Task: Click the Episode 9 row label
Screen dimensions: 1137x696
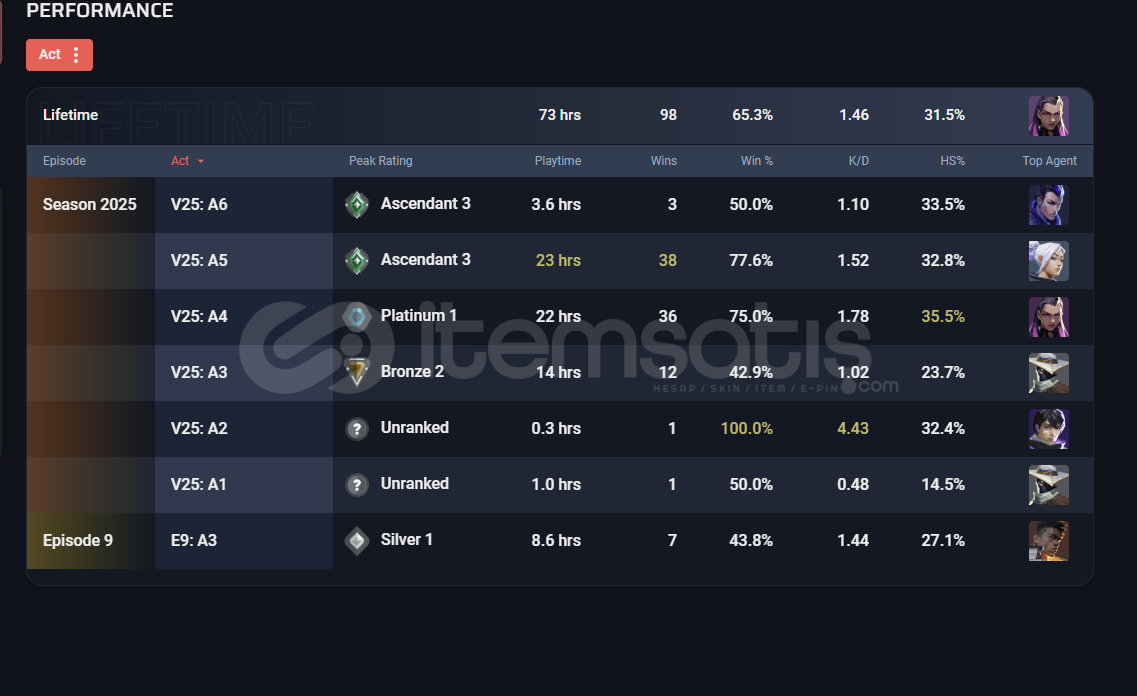Action: 78,541
